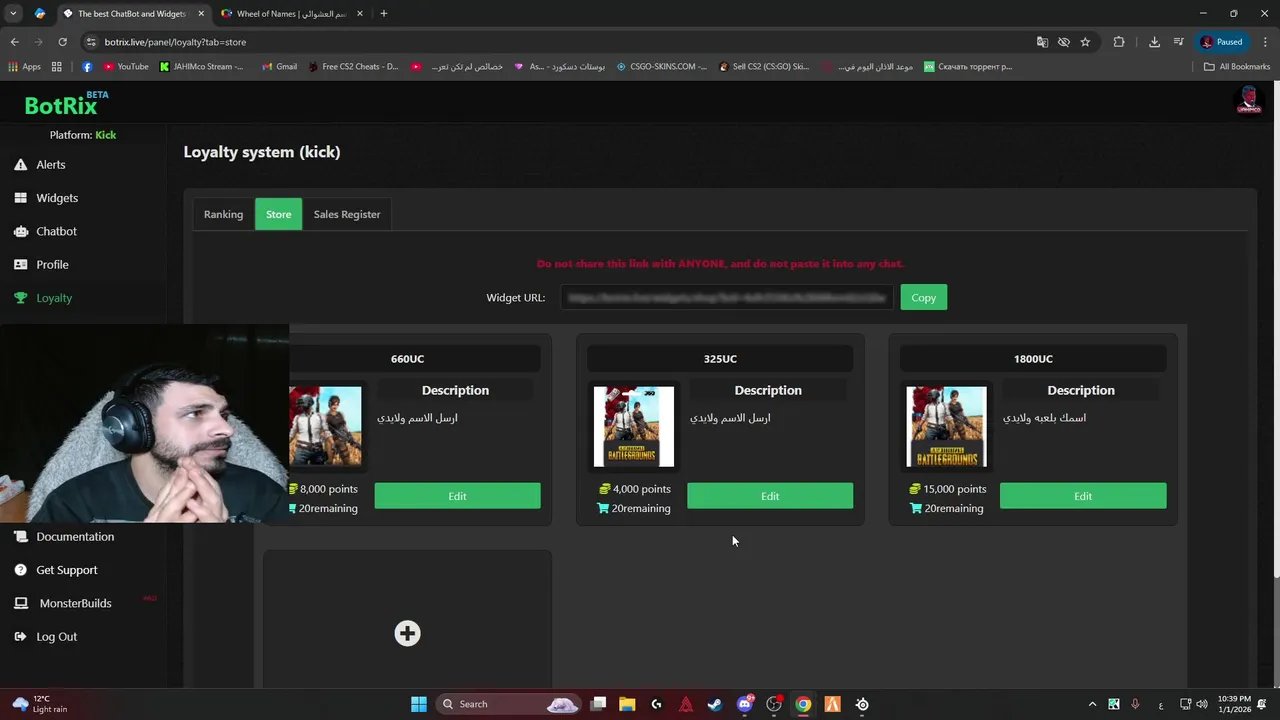Select the Store tab
The height and width of the screenshot is (720, 1280).
278,214
